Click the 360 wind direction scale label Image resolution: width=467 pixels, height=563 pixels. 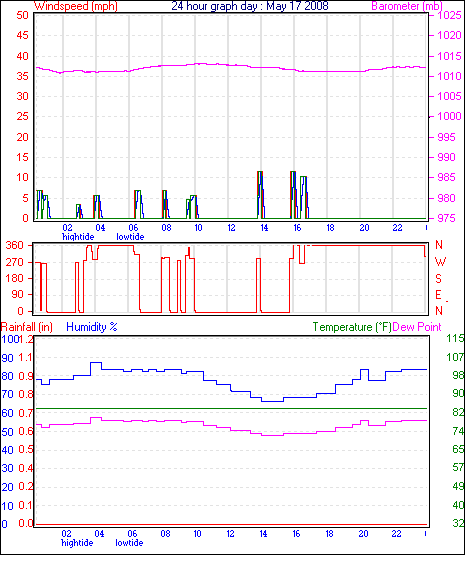coord(14,246)
